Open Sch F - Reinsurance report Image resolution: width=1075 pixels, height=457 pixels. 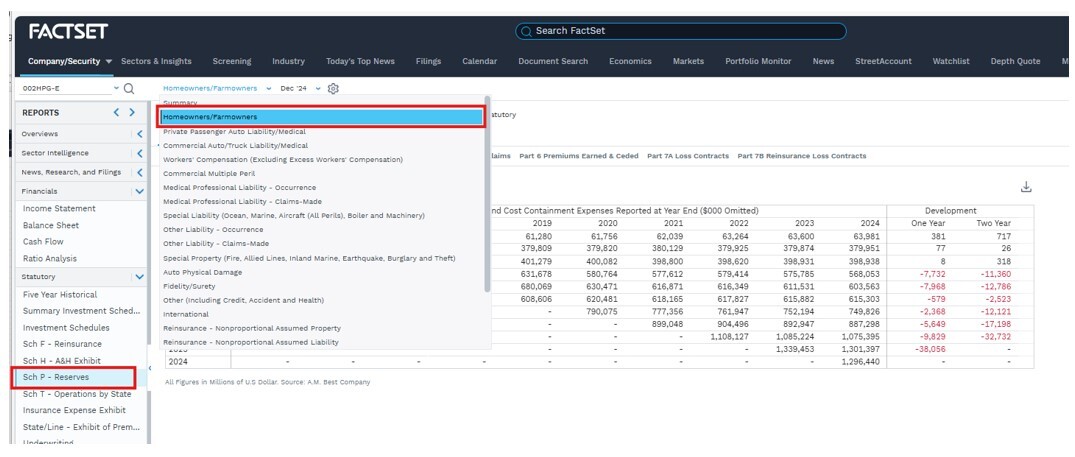(62, 344)
